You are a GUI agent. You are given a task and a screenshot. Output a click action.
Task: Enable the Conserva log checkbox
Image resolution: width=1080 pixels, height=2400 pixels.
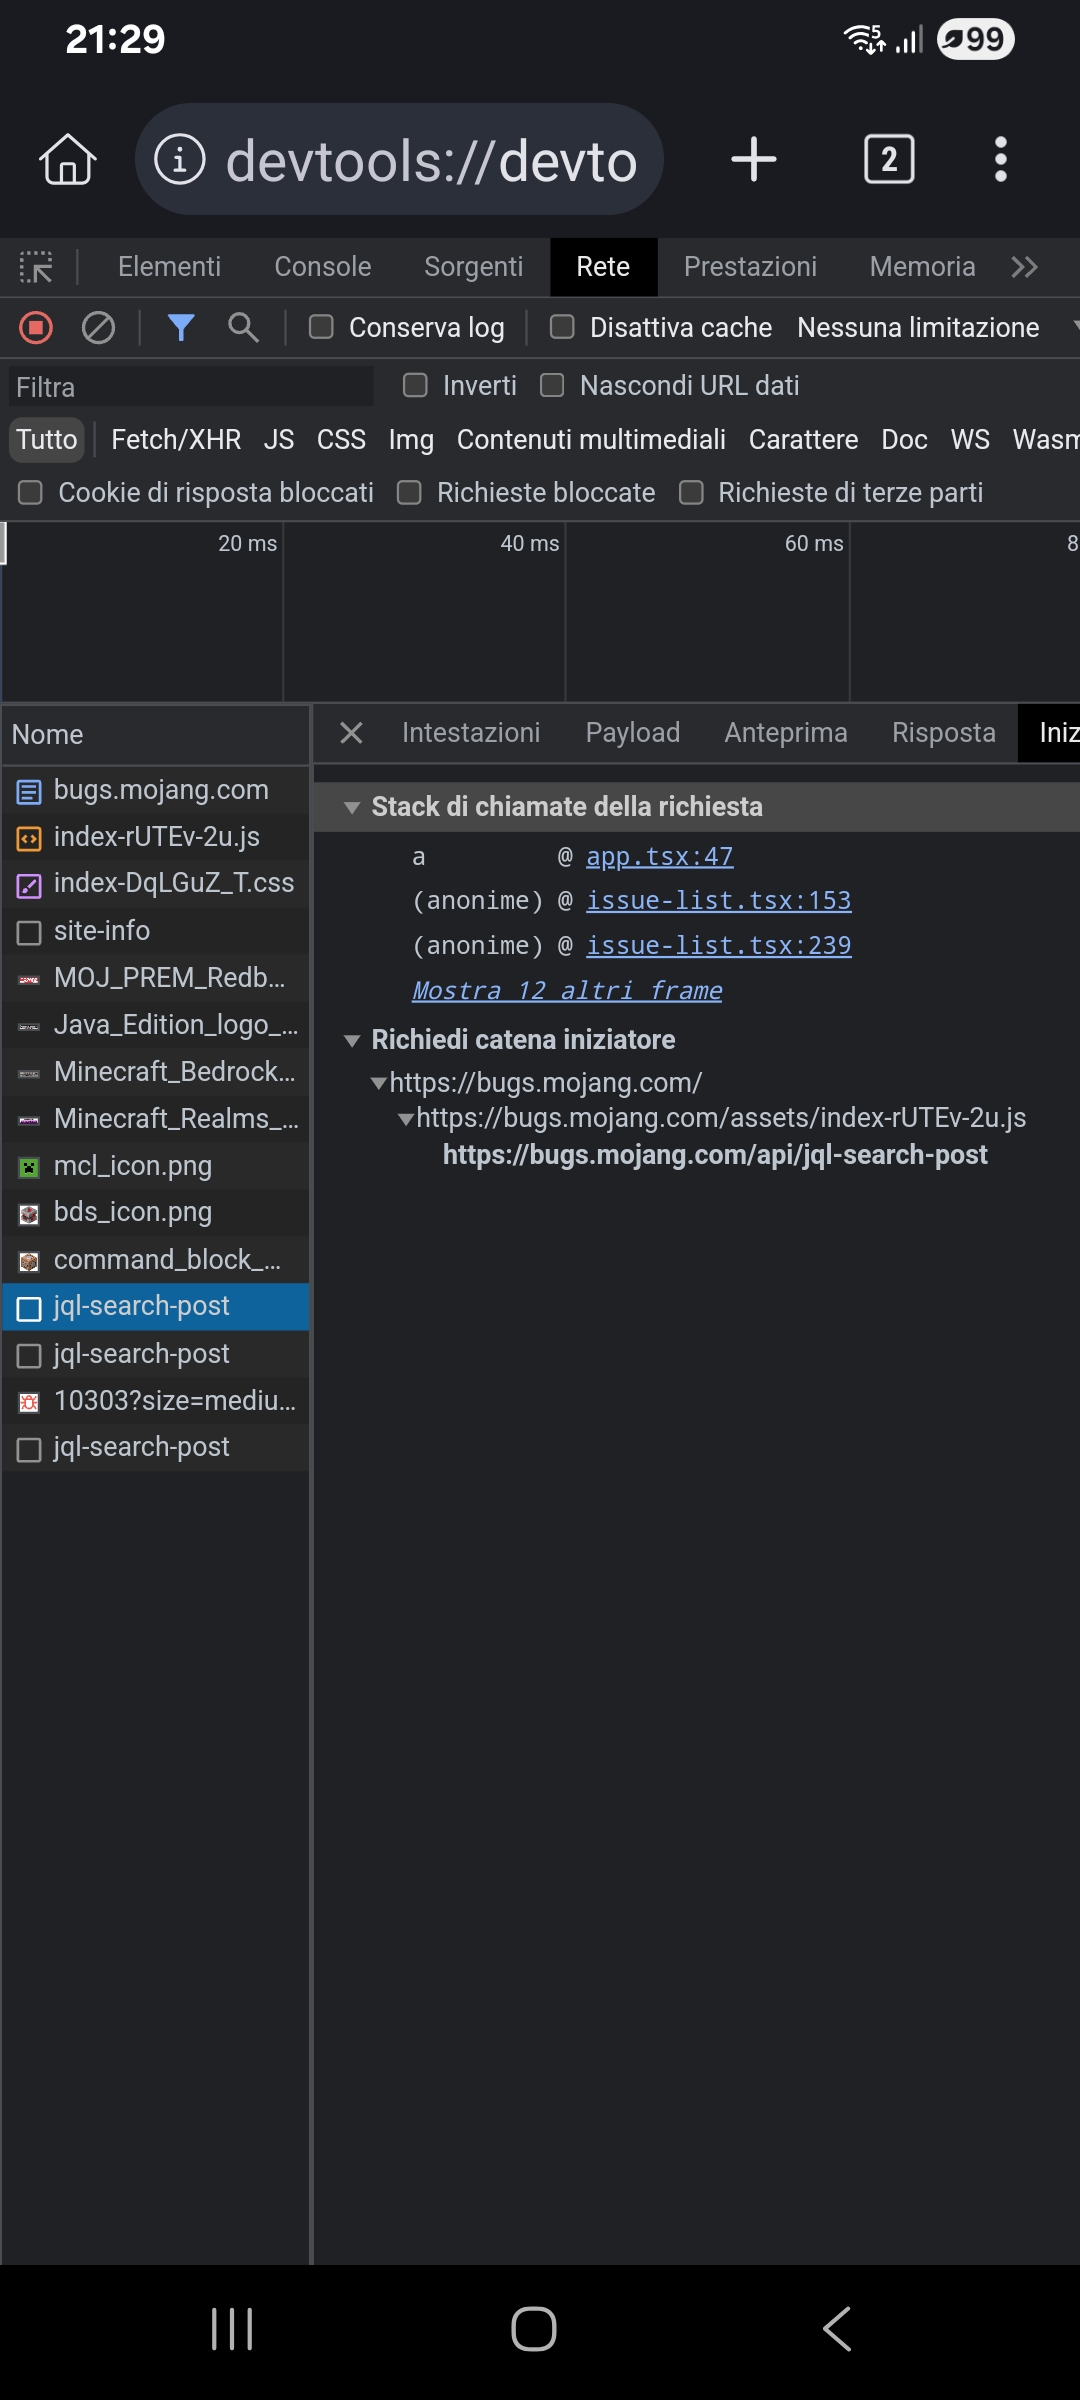click(321, 328)
